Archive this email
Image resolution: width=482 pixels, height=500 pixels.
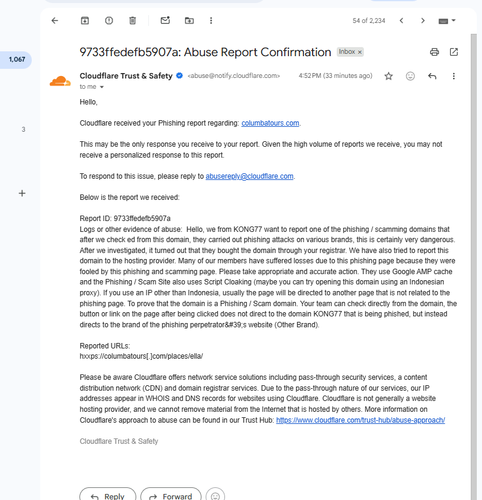tap(85, 21)
